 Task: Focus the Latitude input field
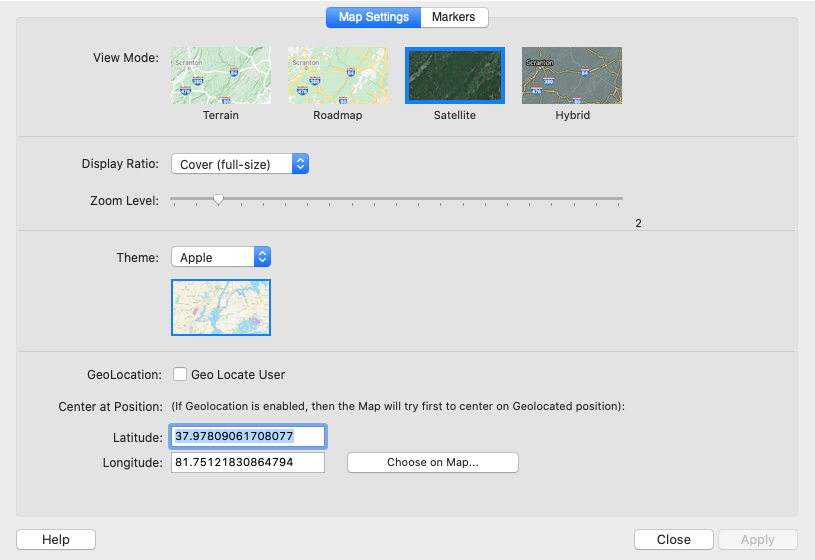click(x=248, y=436)
